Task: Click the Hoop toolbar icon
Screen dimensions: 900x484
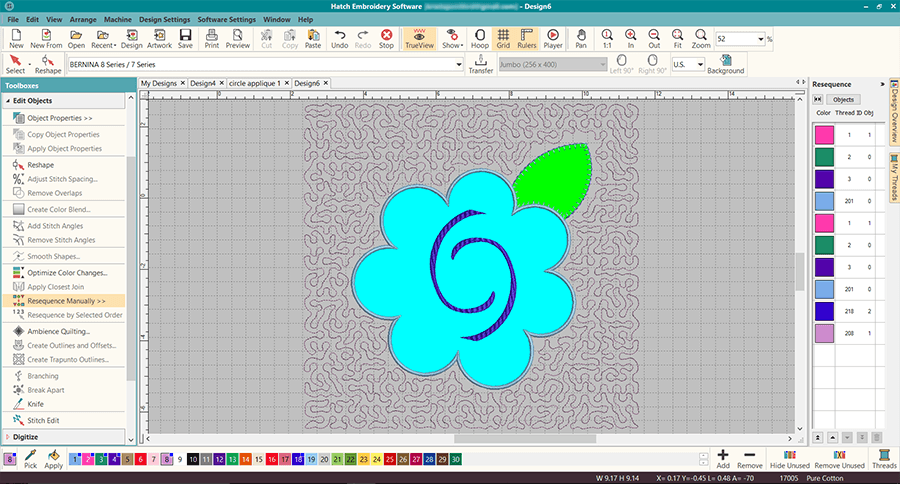Action: point(479,39)
